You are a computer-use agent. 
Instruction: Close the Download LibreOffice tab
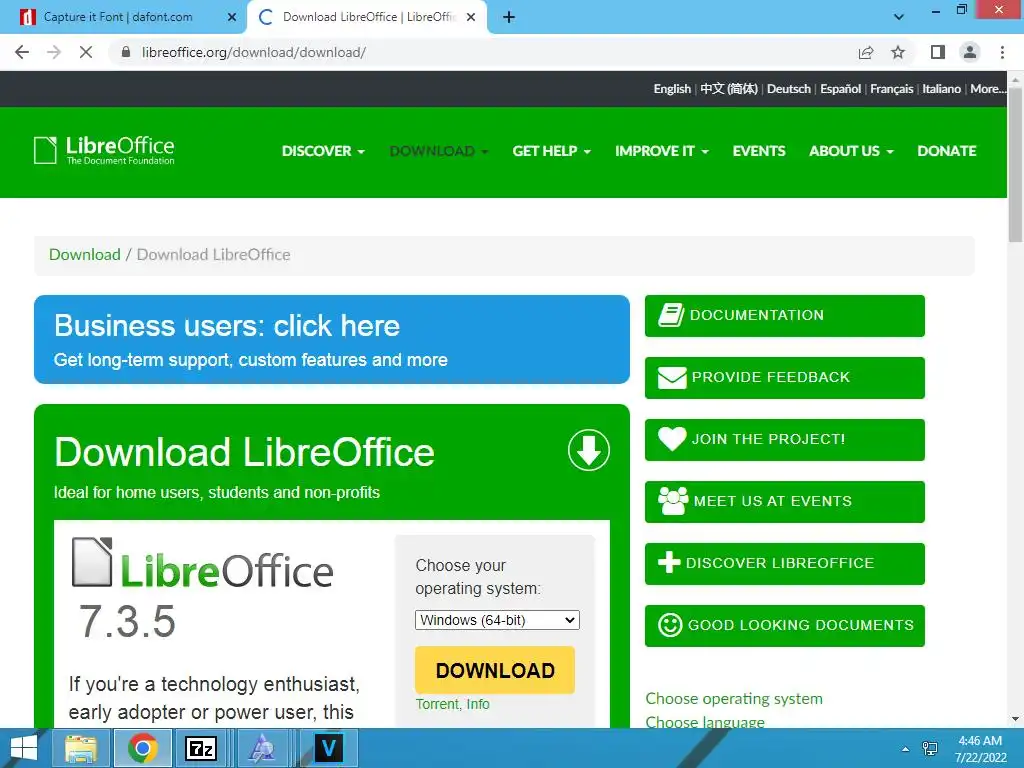point(471,17)
